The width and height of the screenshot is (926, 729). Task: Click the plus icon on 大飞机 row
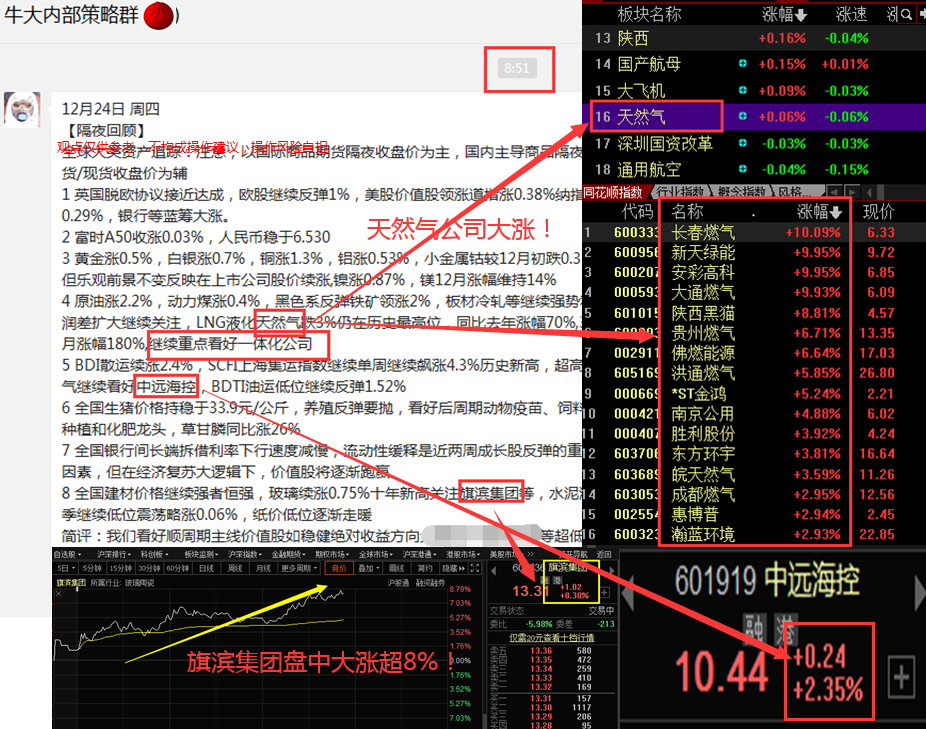pyautogui.click(x=742, y=90)
